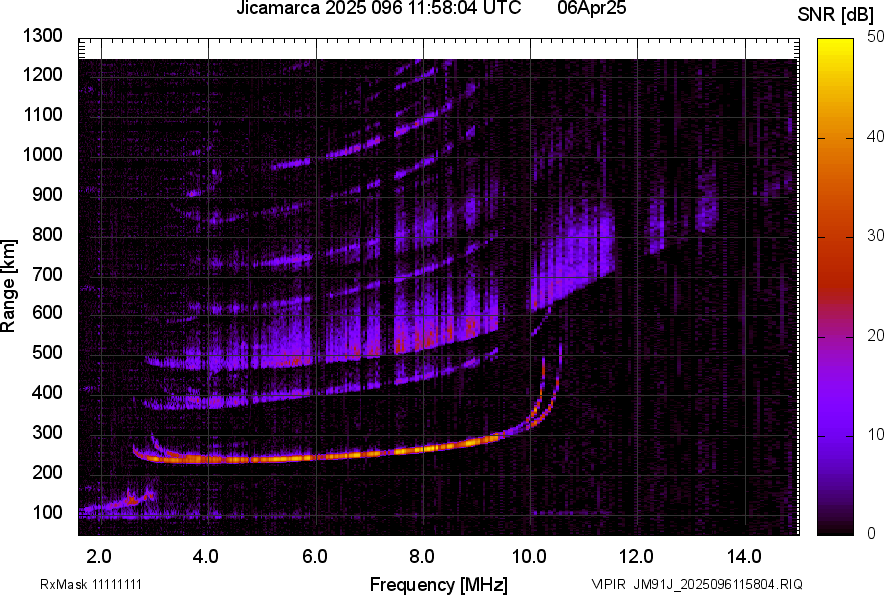Click the range tick label "300"
The image size is (884, 595).
point(47,432)
